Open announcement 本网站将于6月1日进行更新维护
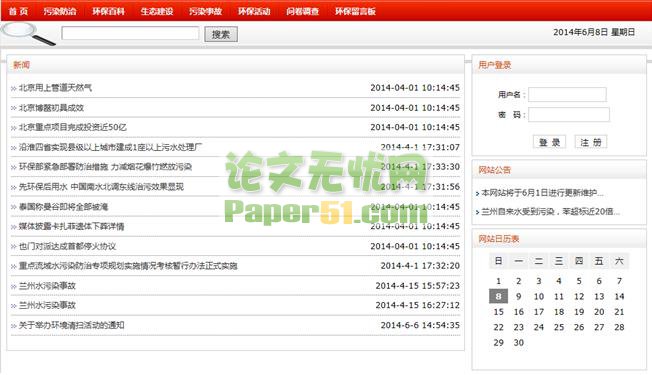 (542, 193)
